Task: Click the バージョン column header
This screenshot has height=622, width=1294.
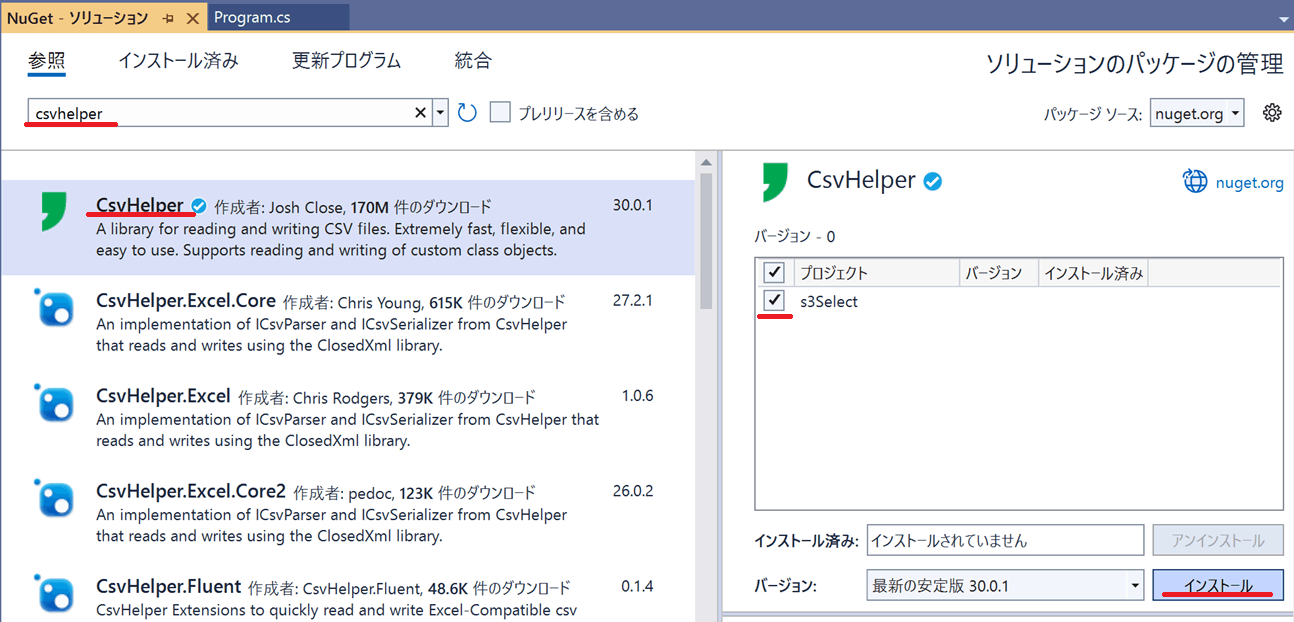Action: [x=999, y=272]
